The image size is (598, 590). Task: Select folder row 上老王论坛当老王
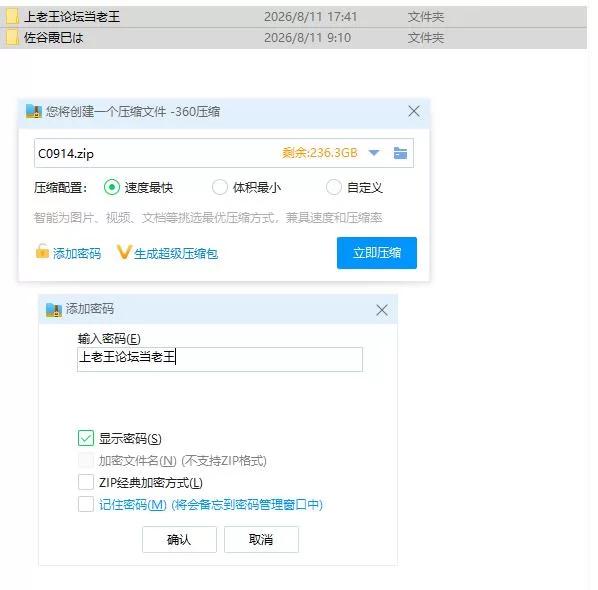pos(293,17)
